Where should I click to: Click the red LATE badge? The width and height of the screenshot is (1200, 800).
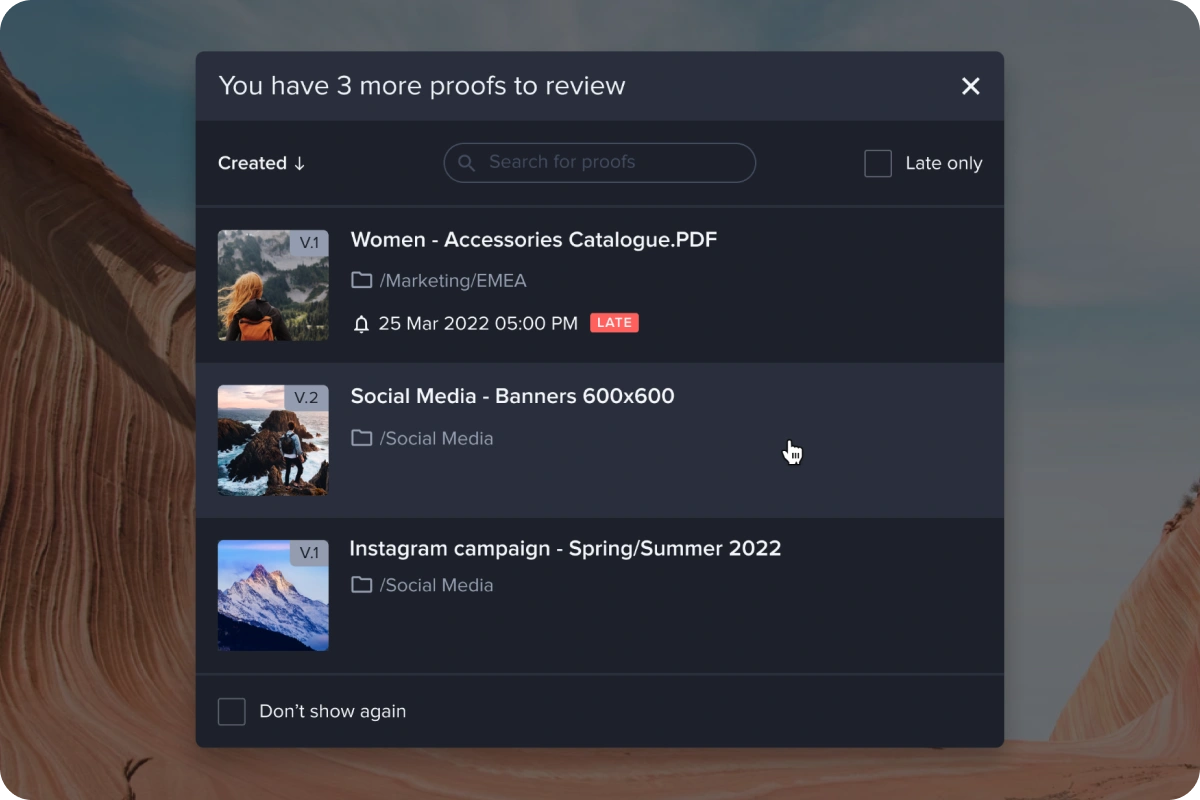pos(614,323)
